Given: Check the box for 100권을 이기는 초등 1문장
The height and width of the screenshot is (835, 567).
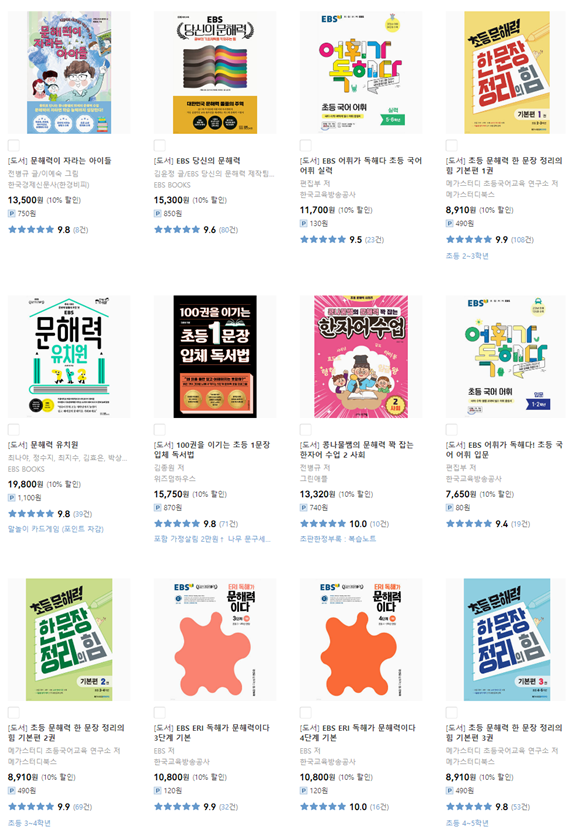Looking at the screenshot, I should pos(160,430).
